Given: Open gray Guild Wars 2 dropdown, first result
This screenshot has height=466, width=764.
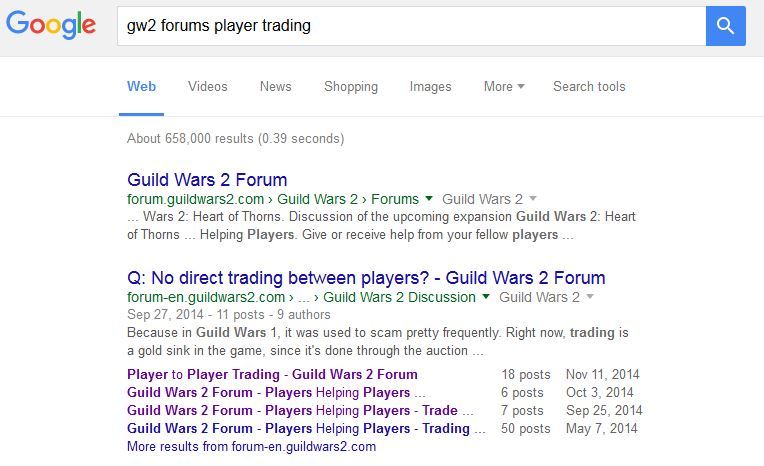Looking at the screenshot, I should click(x=533, y=199).
